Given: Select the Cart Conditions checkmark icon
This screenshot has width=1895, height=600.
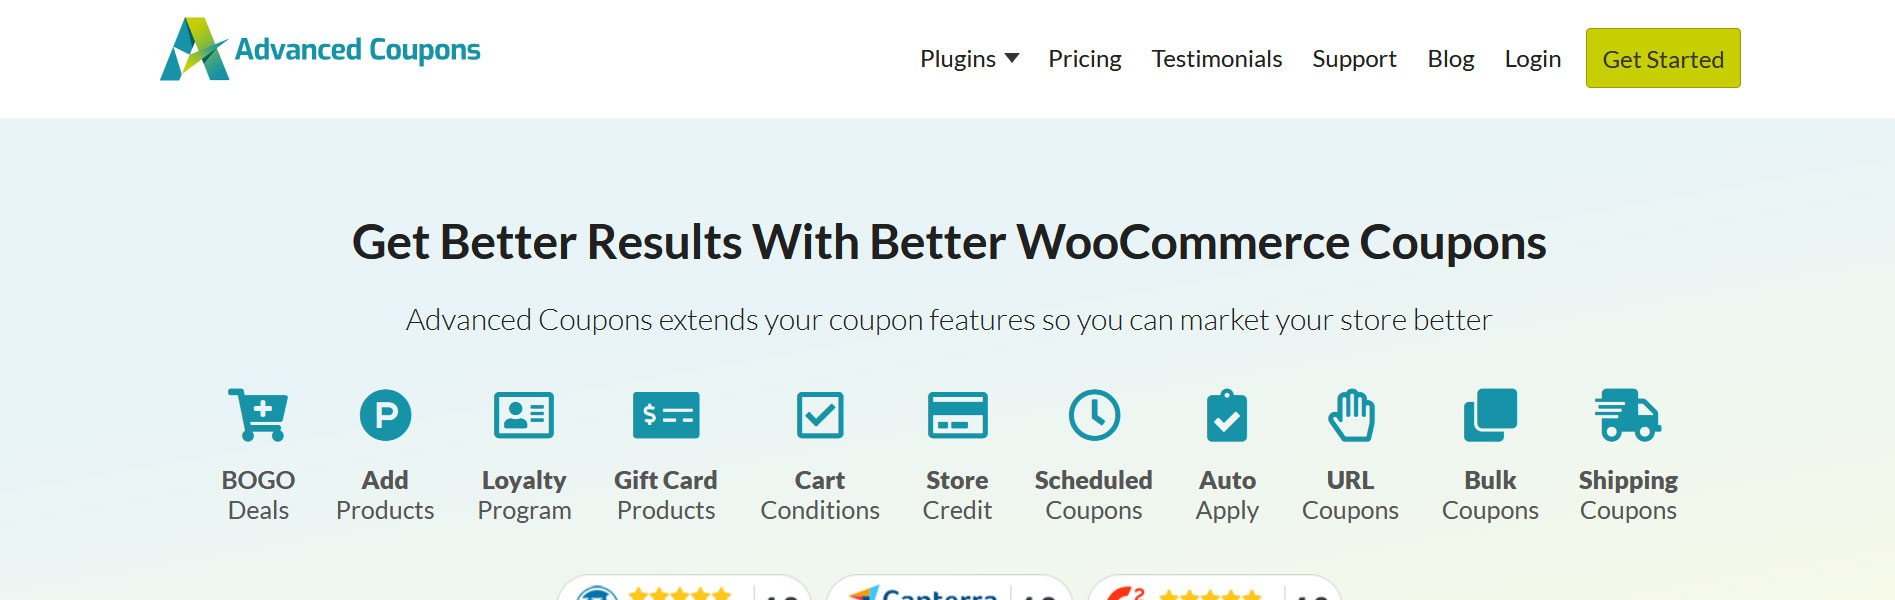Looking at the screenshot, I should pos(820,414).
